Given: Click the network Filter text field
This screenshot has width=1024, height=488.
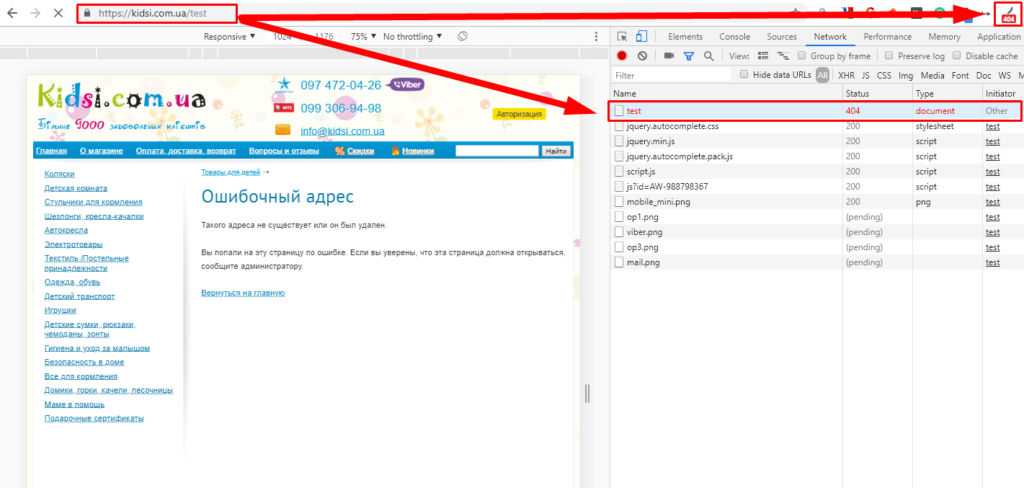Looking at the screenshot, I should pyautogui.click(x=672, y=75).
